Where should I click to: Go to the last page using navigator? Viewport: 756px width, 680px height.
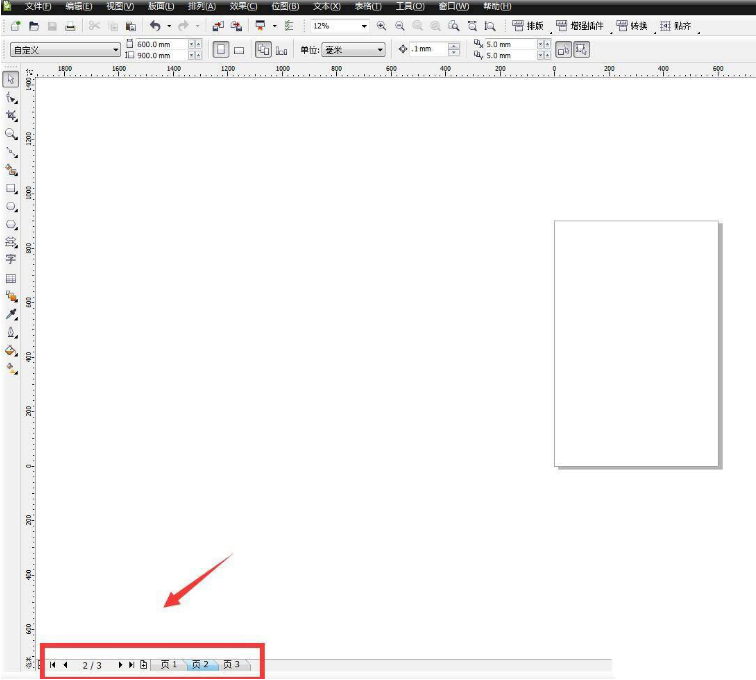click(131, 665)
